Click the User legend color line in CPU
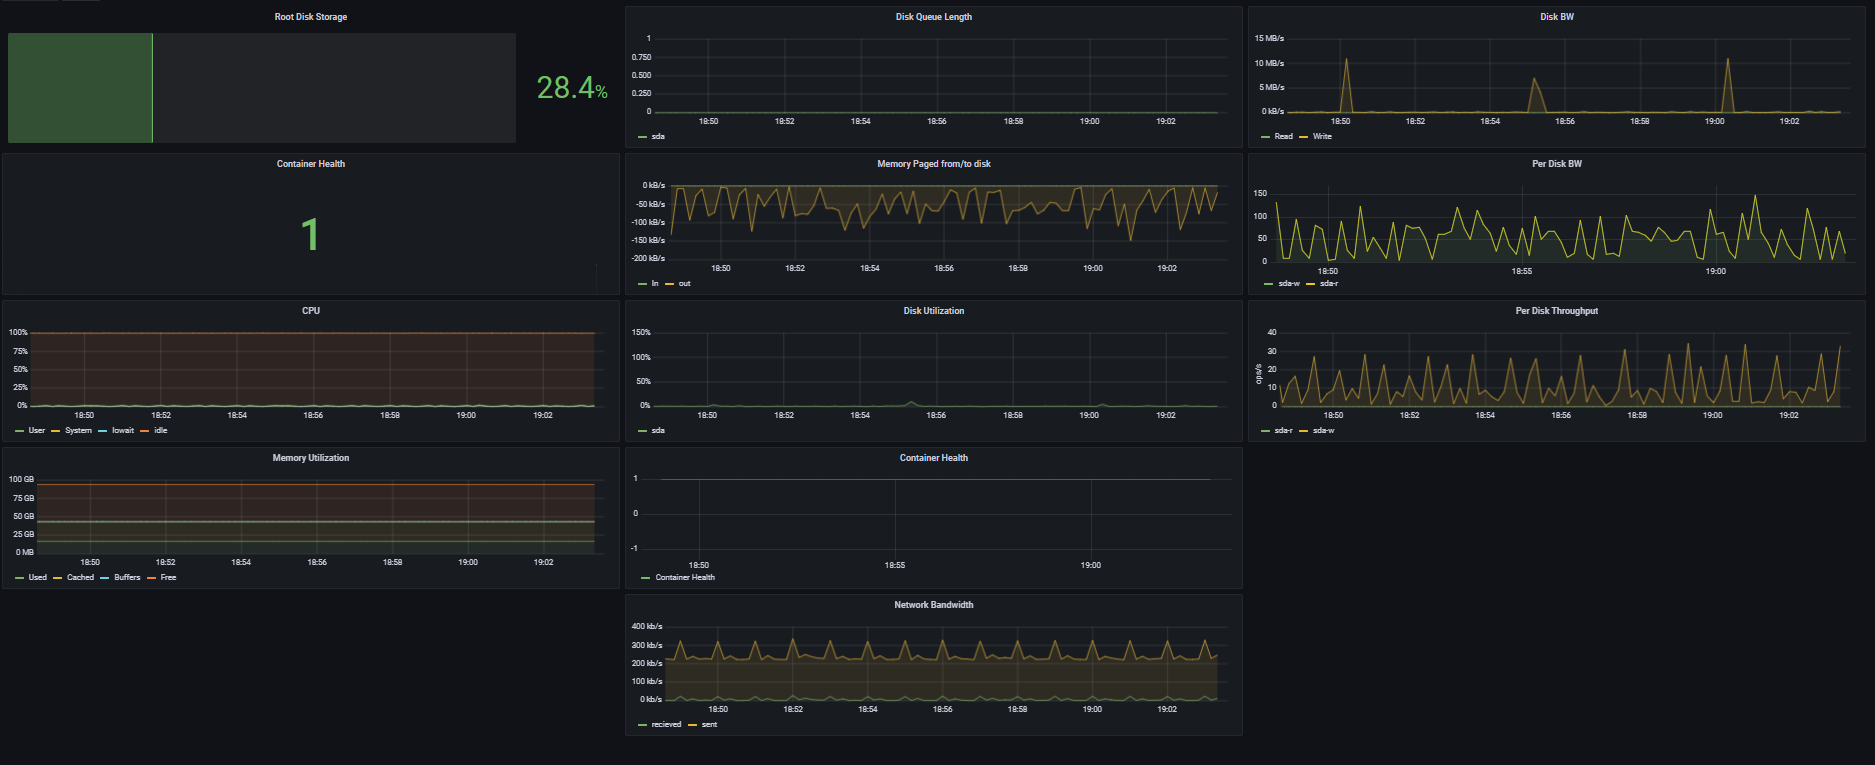Image resolution: width=1875 pixels, height=765 pixels. click(x=20, y=431)
